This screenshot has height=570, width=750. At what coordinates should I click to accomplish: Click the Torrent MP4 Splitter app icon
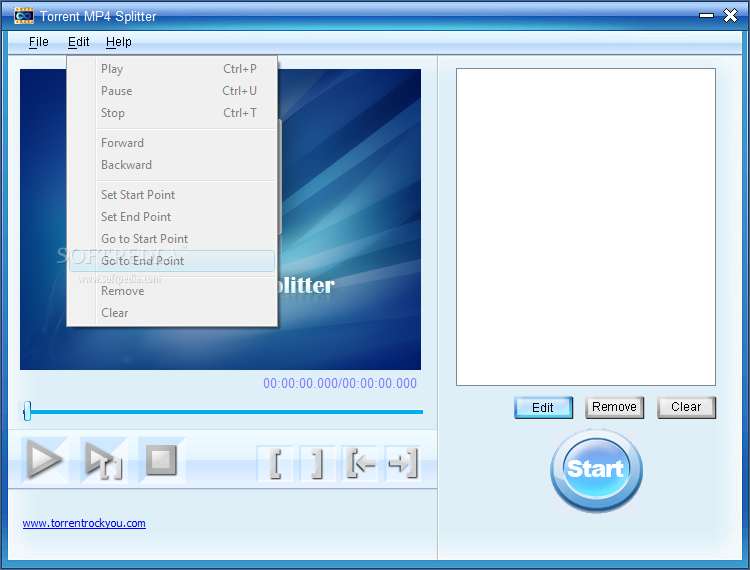(23, 16)
